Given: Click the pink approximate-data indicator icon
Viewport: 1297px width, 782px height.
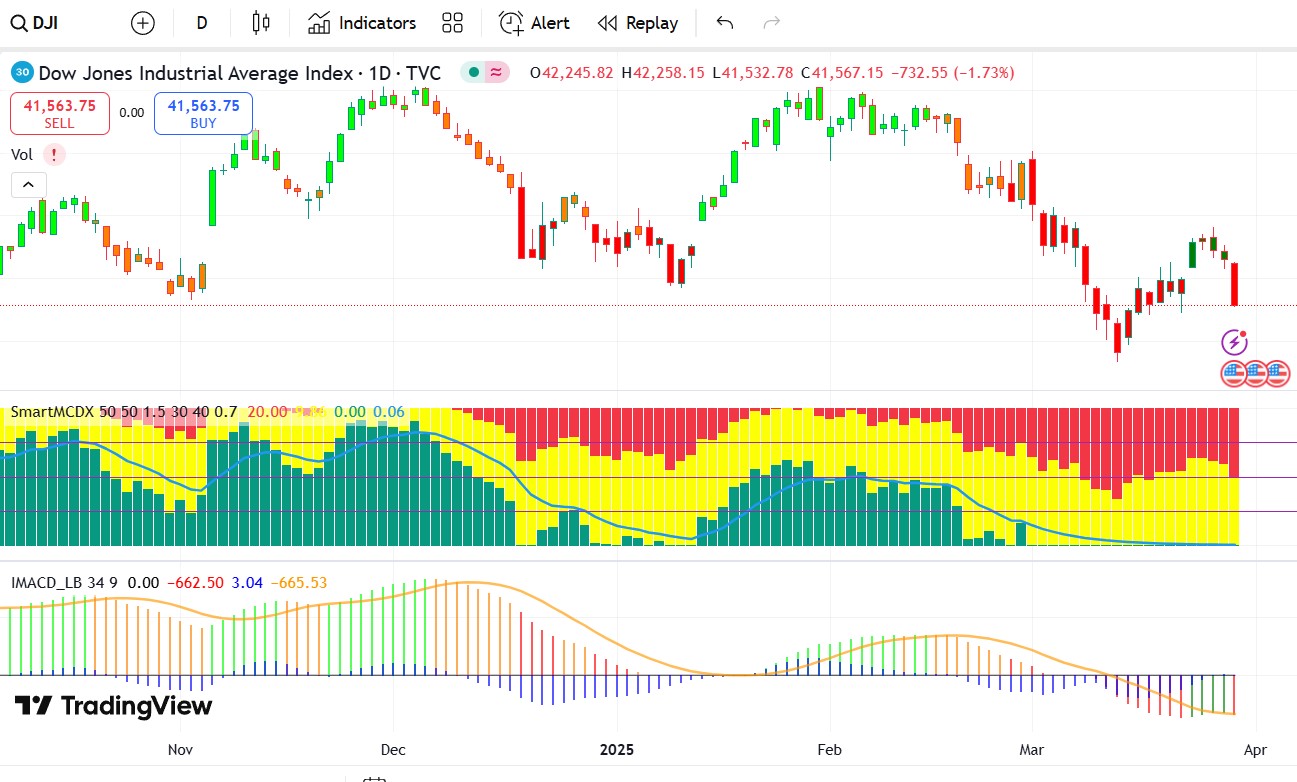Looking at the screenshot, I should click(496, 73).
